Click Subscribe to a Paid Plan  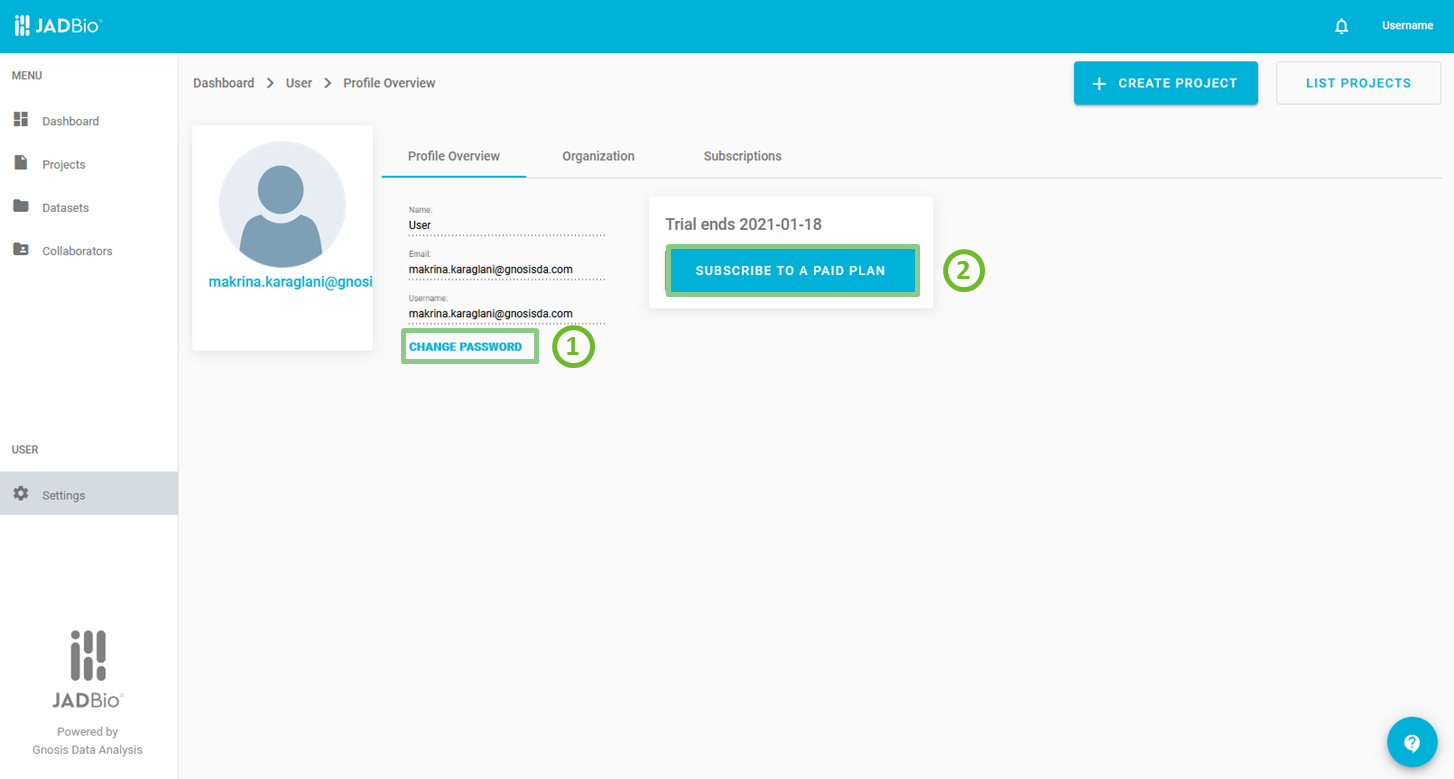[x=791, y=271]
